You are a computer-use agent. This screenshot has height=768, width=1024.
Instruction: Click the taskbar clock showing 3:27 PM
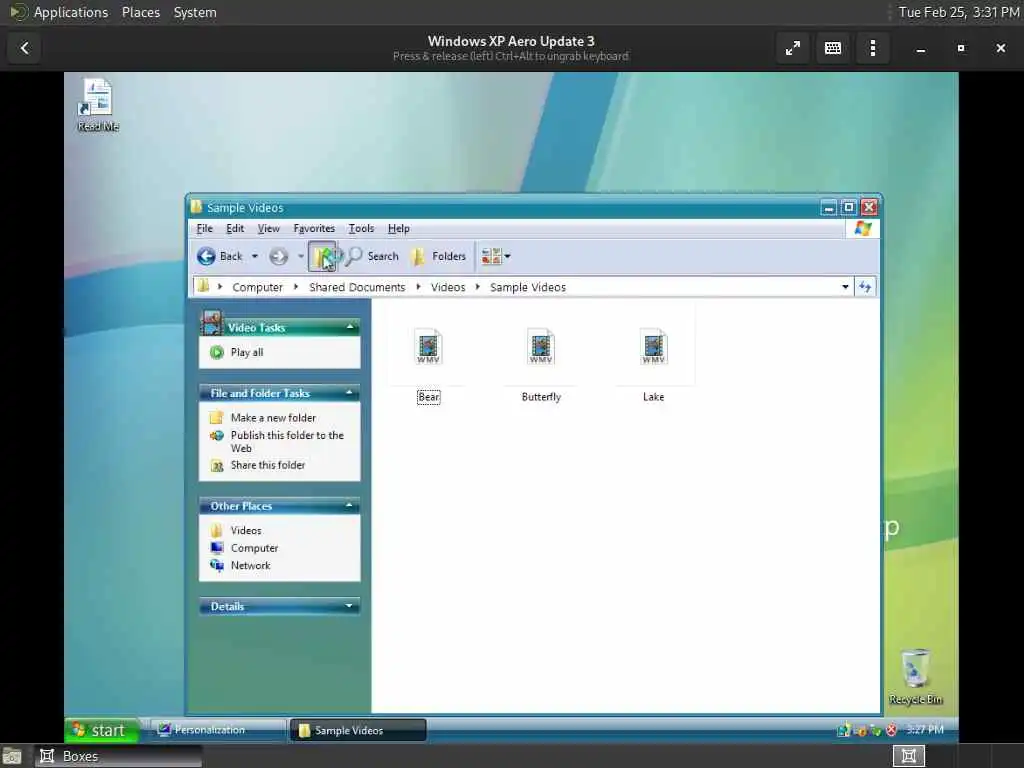[x=925, y=729]
